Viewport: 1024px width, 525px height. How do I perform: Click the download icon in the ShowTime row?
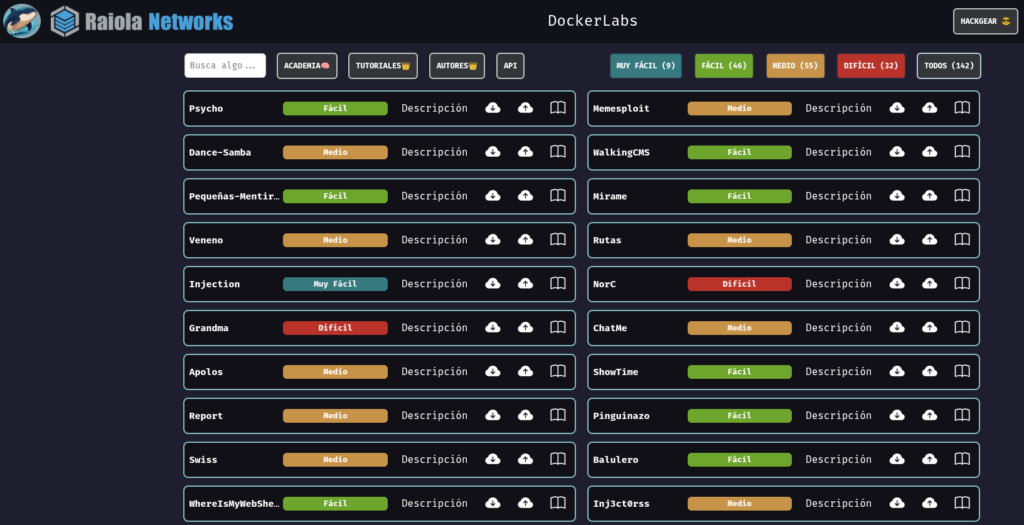[x=897, y=371]
